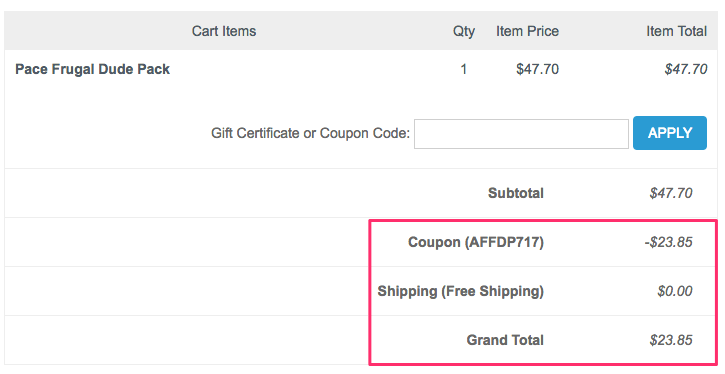The image size is (725, 374).
Task: Focus the Gift Certificate or Coupon Code field
Action: [x=521, y=134]
